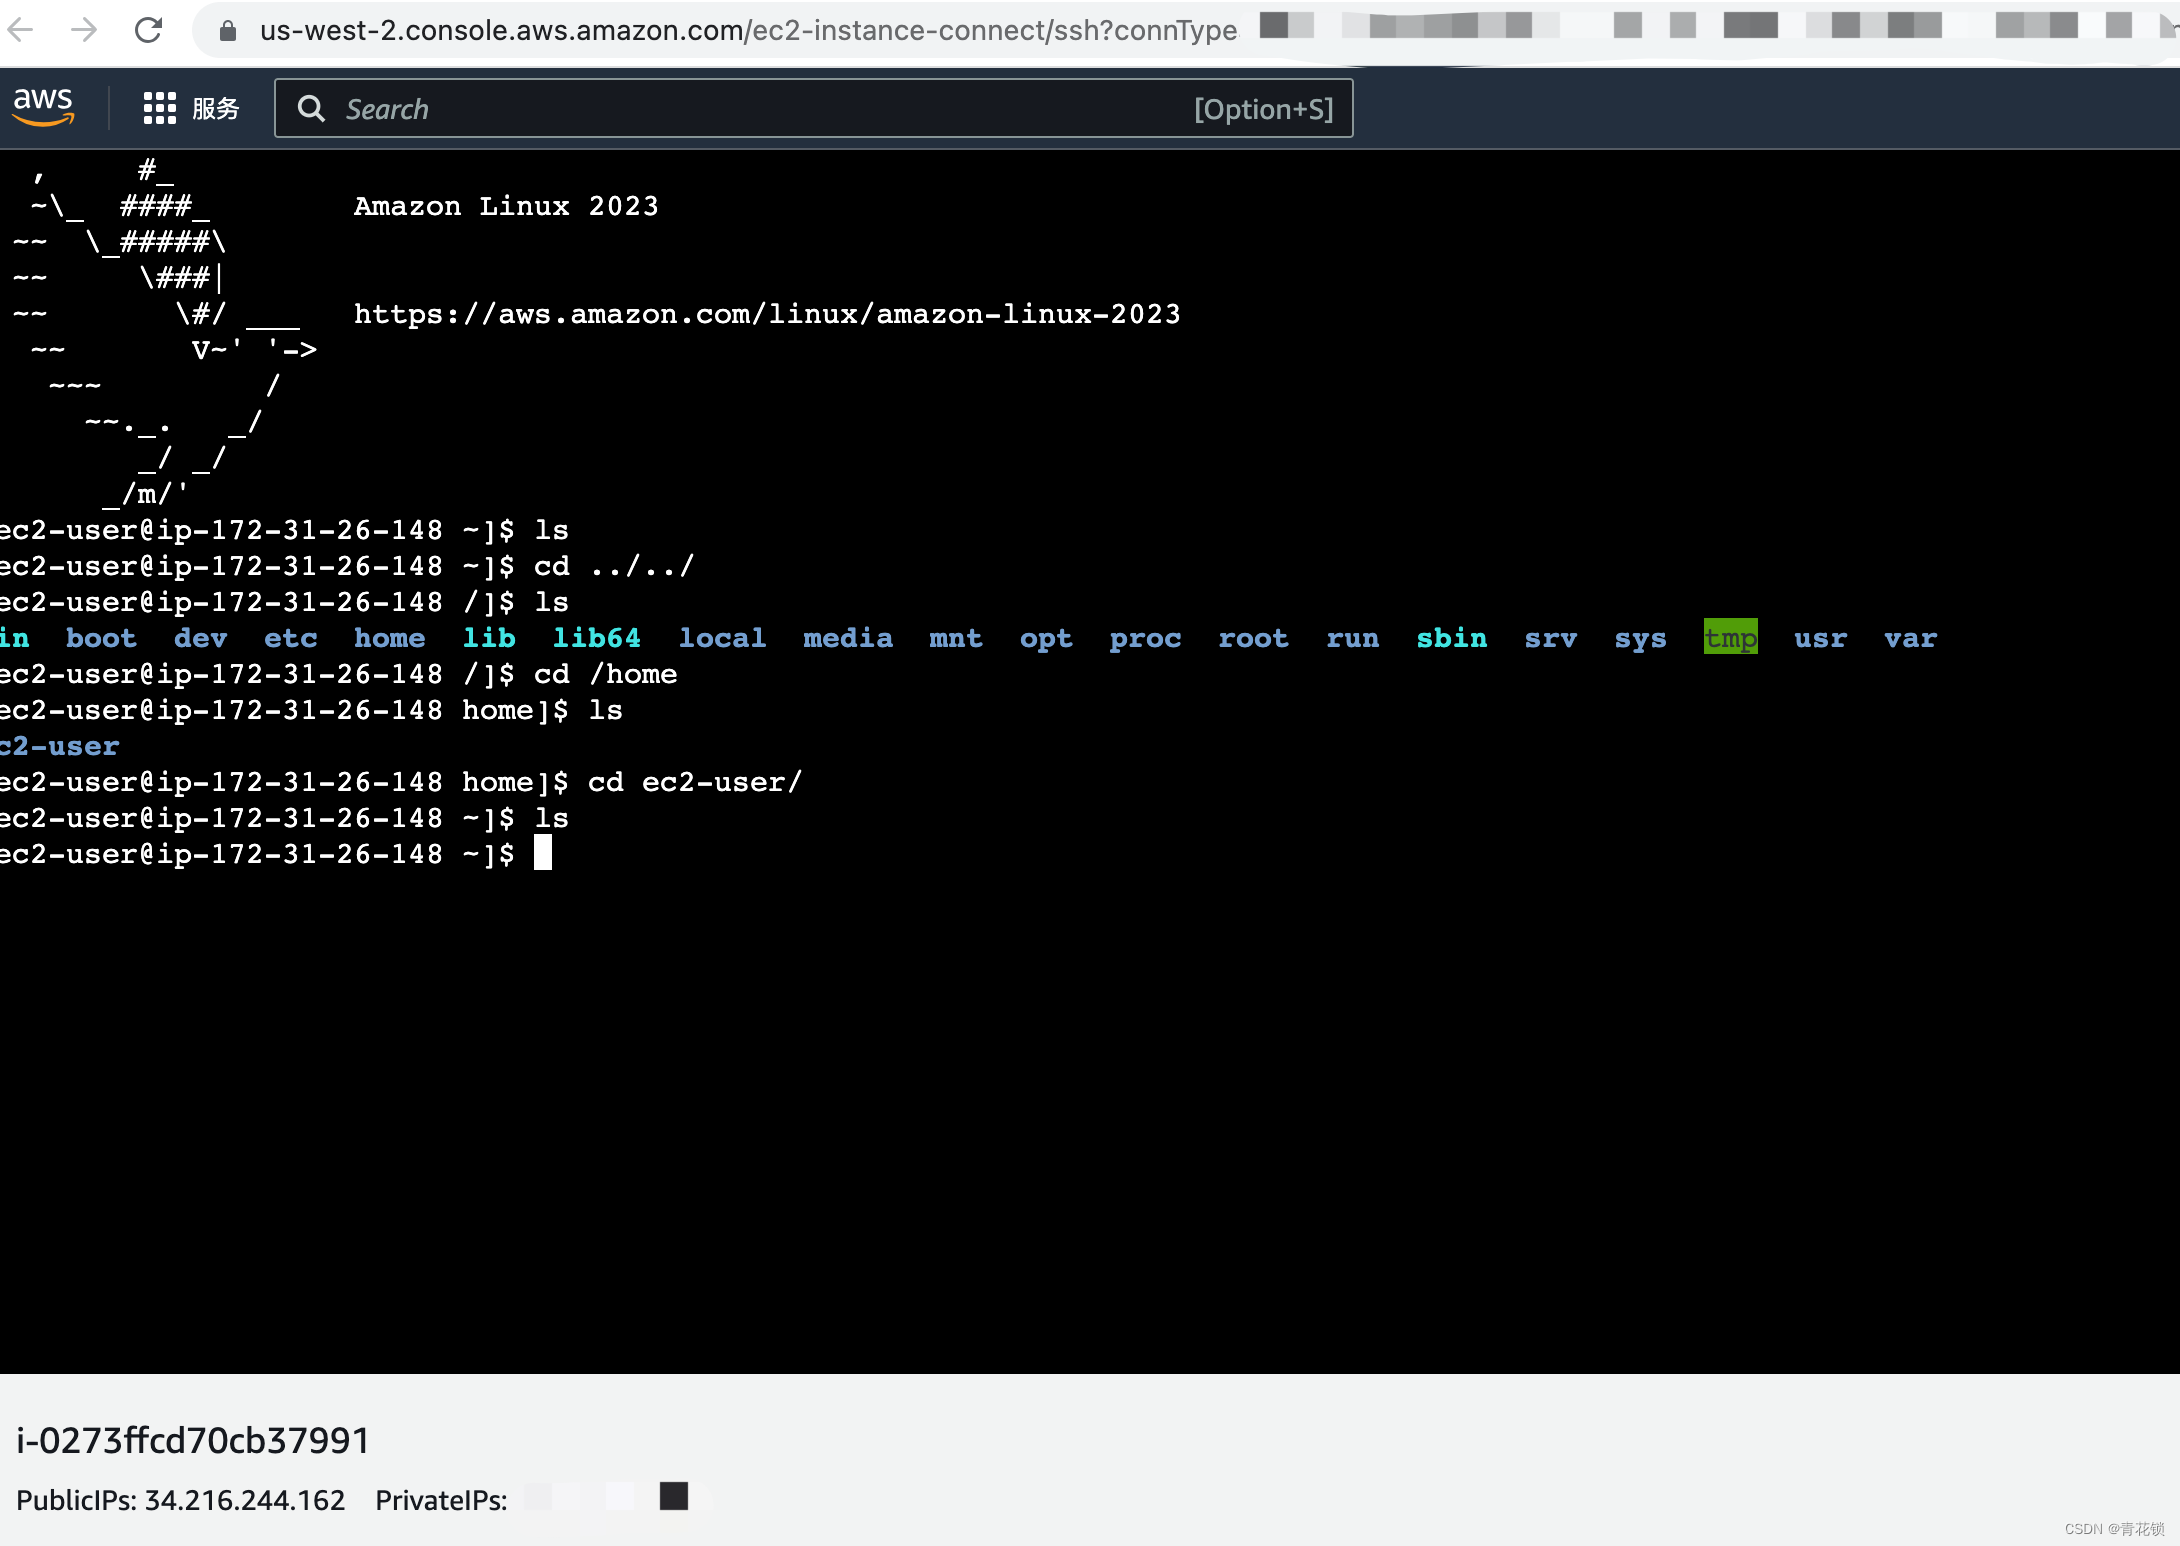Click the 'Amazon Linux 2023' banner text

506,206
